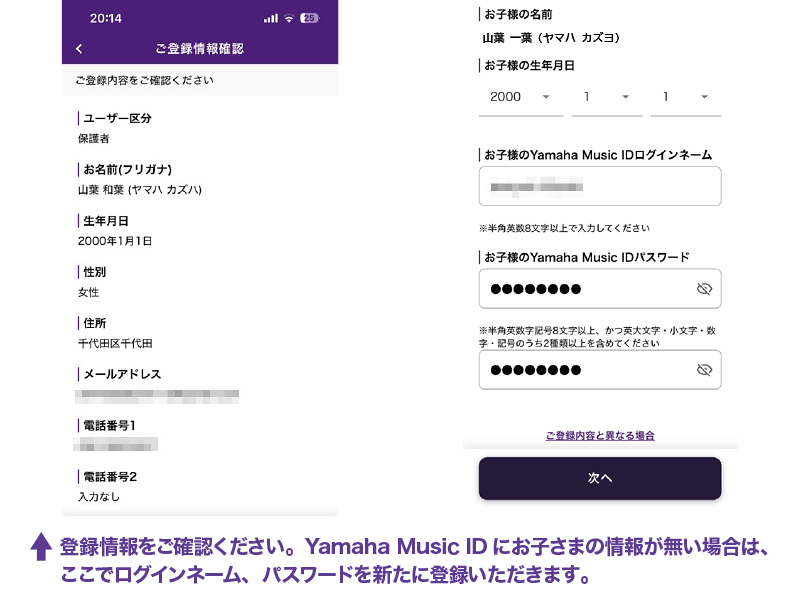Select the name 山葉 和葉 (ヤマハ カズハ)

pos(140,190)
